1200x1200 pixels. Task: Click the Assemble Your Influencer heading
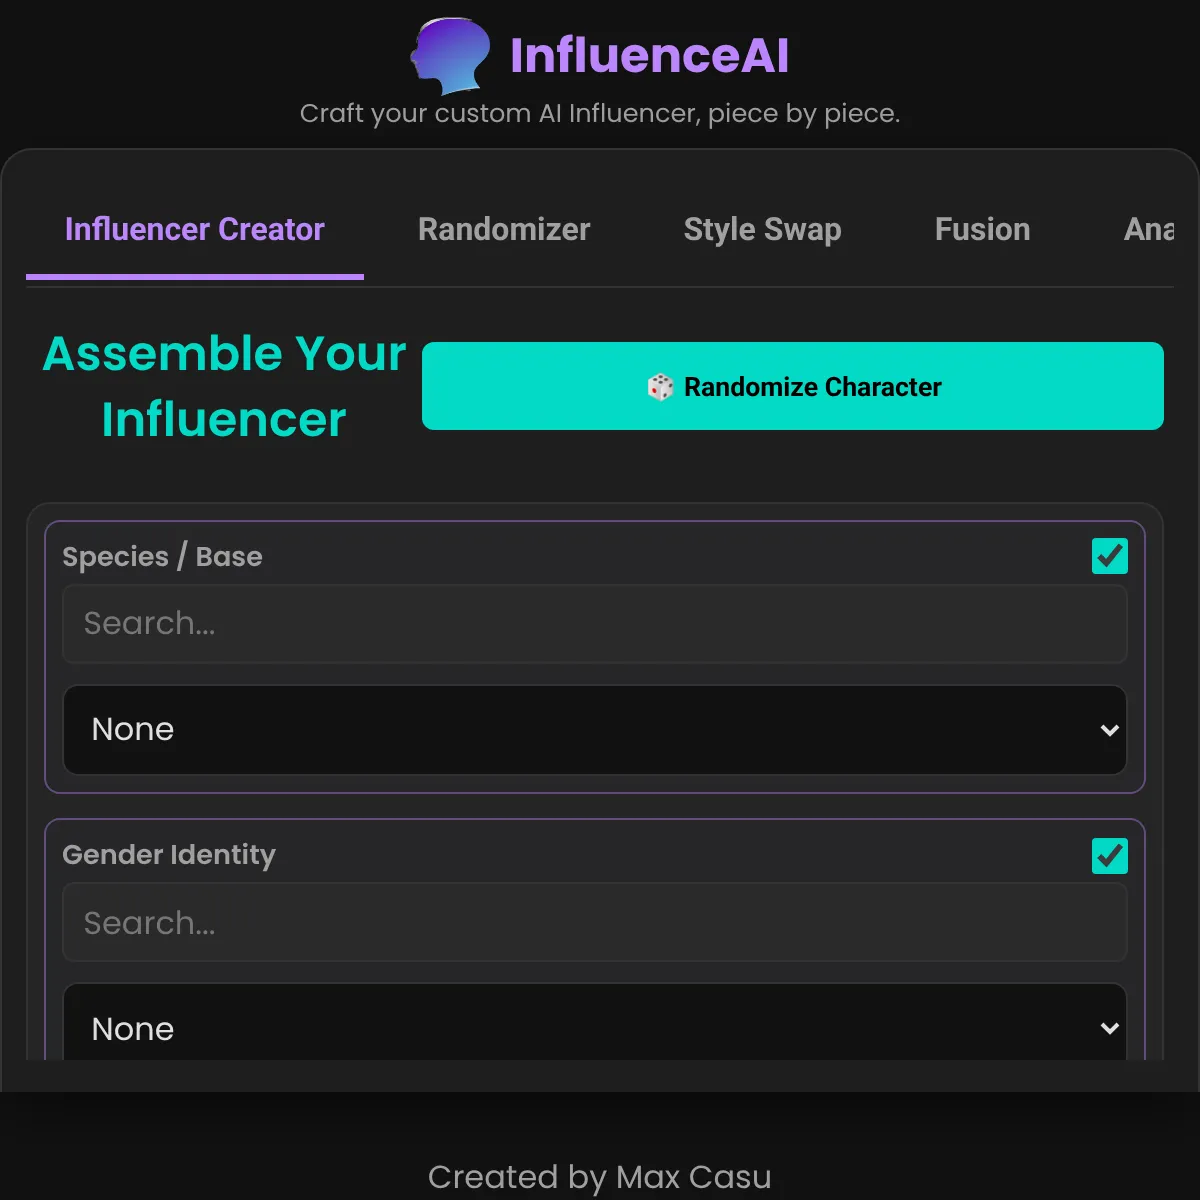click(224, 386)
